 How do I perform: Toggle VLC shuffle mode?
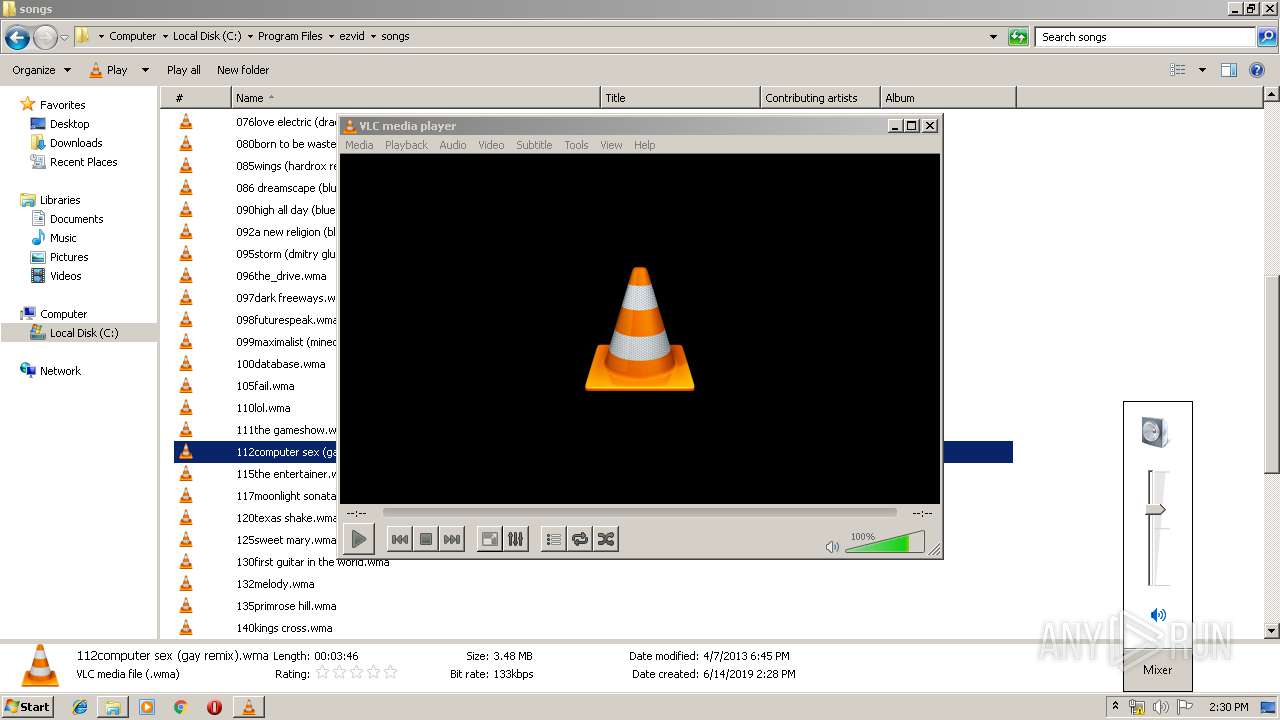click(606, 539)
